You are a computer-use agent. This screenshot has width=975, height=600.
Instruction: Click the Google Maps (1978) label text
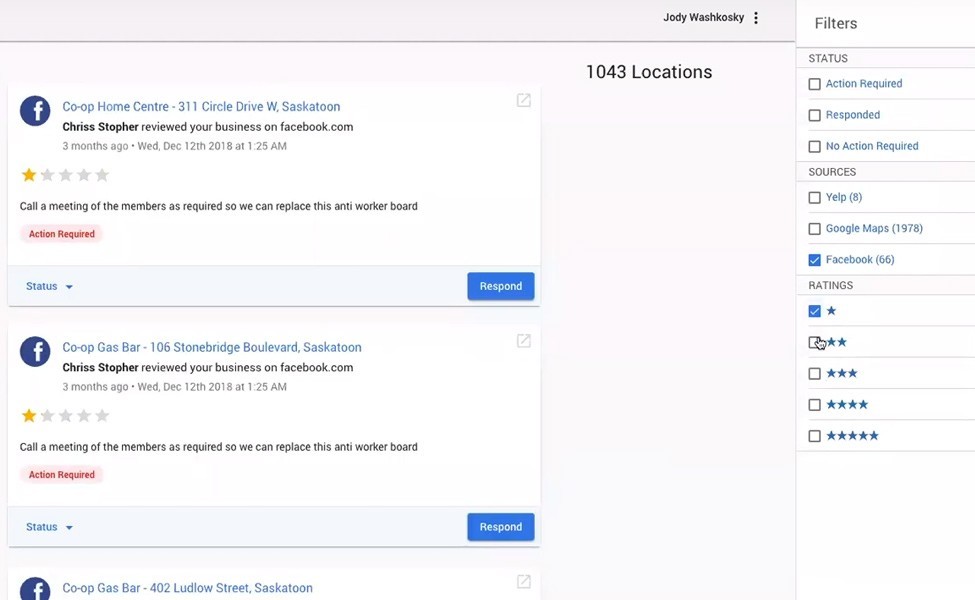(x=874, y=228)
